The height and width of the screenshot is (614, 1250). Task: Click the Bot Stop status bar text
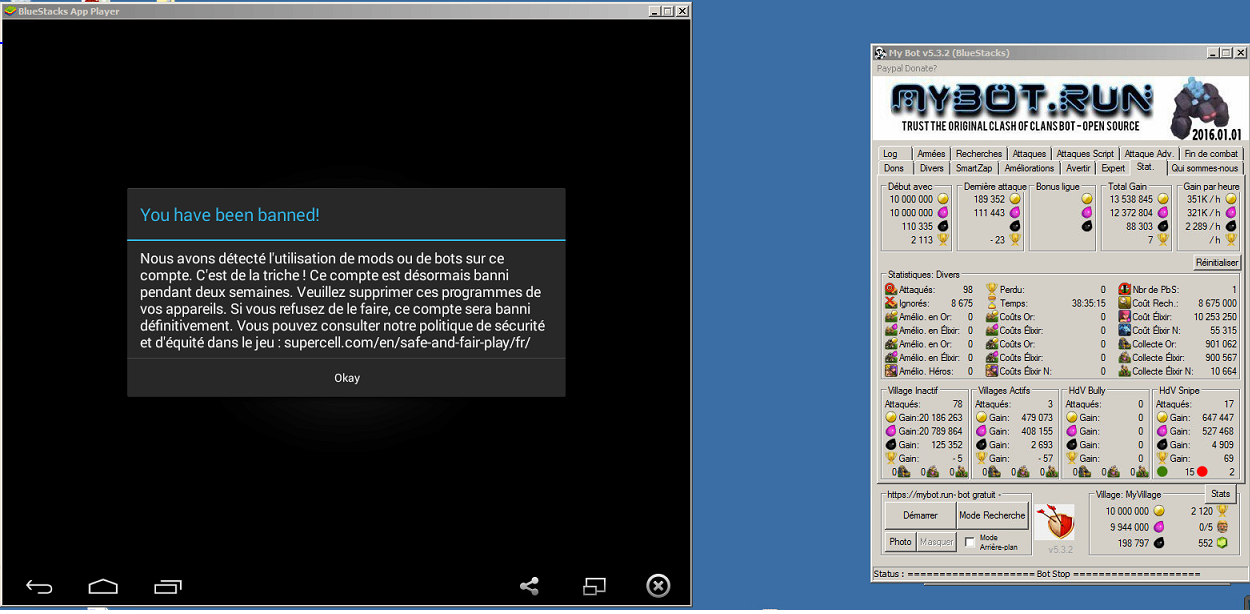tap(1053, 574)
